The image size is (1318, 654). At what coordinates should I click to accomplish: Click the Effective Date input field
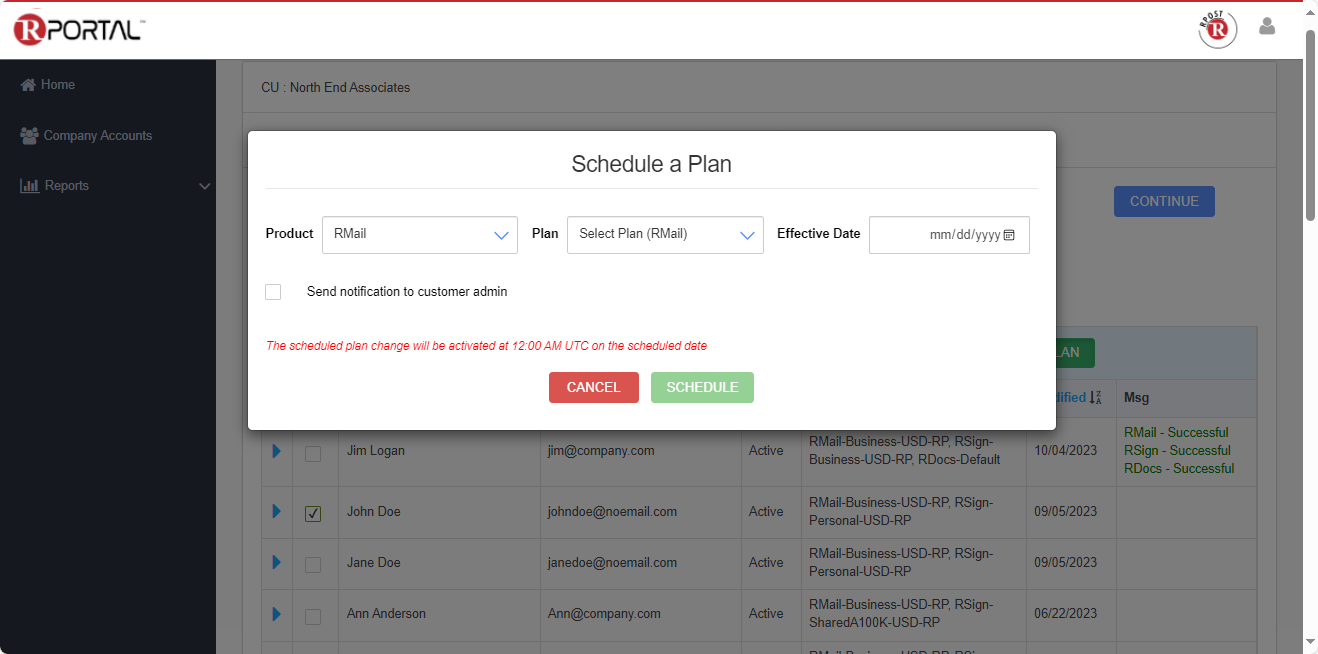[935, 235]
